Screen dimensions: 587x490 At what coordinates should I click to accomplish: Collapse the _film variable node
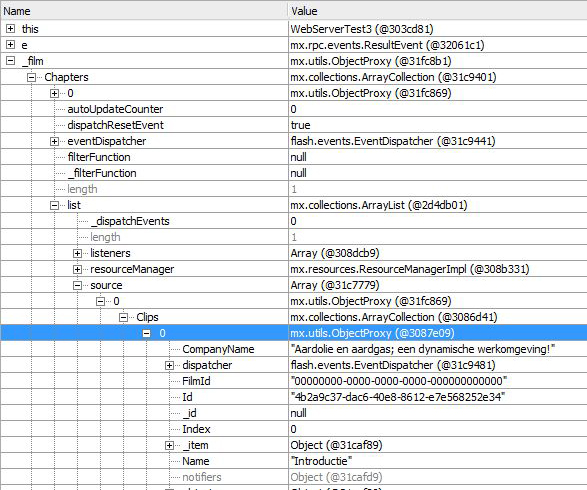pyautogui.click(x=10, y=61)
